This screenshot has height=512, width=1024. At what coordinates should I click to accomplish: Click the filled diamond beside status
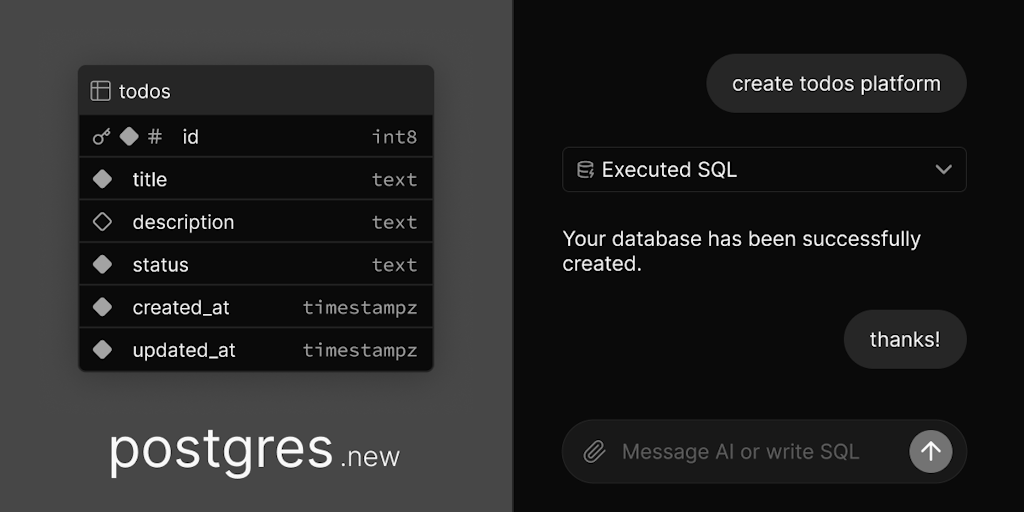coord(102,265)
